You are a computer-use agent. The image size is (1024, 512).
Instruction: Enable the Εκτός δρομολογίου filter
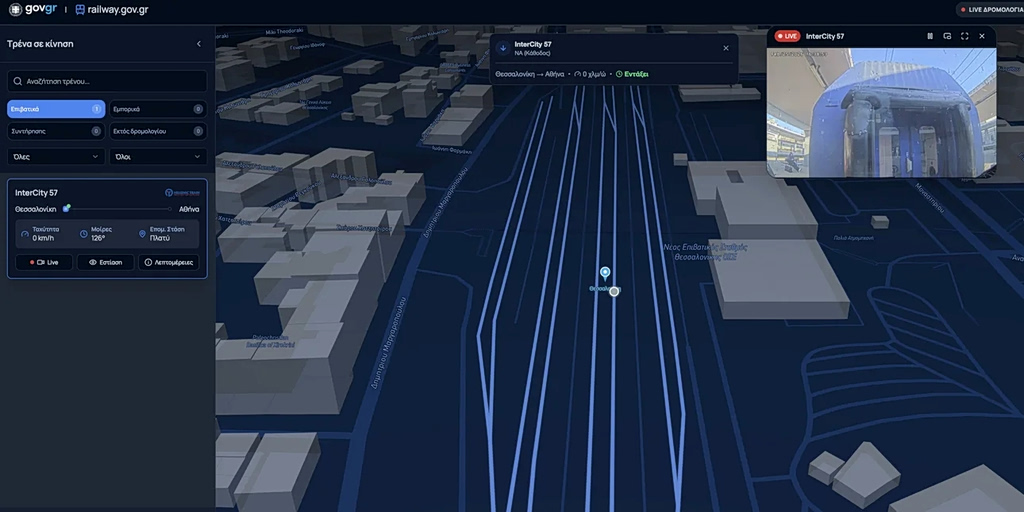[158, 131]
